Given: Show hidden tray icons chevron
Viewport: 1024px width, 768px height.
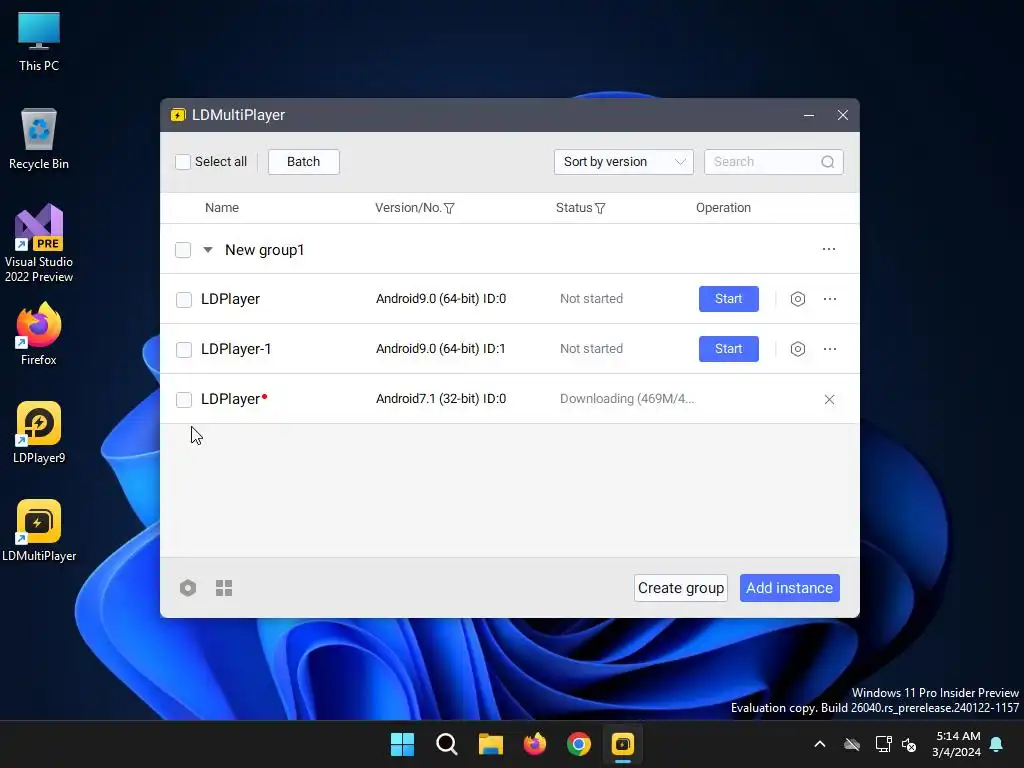Looking at the screenshot, I should pyautogui.click(x=820, y=744).
